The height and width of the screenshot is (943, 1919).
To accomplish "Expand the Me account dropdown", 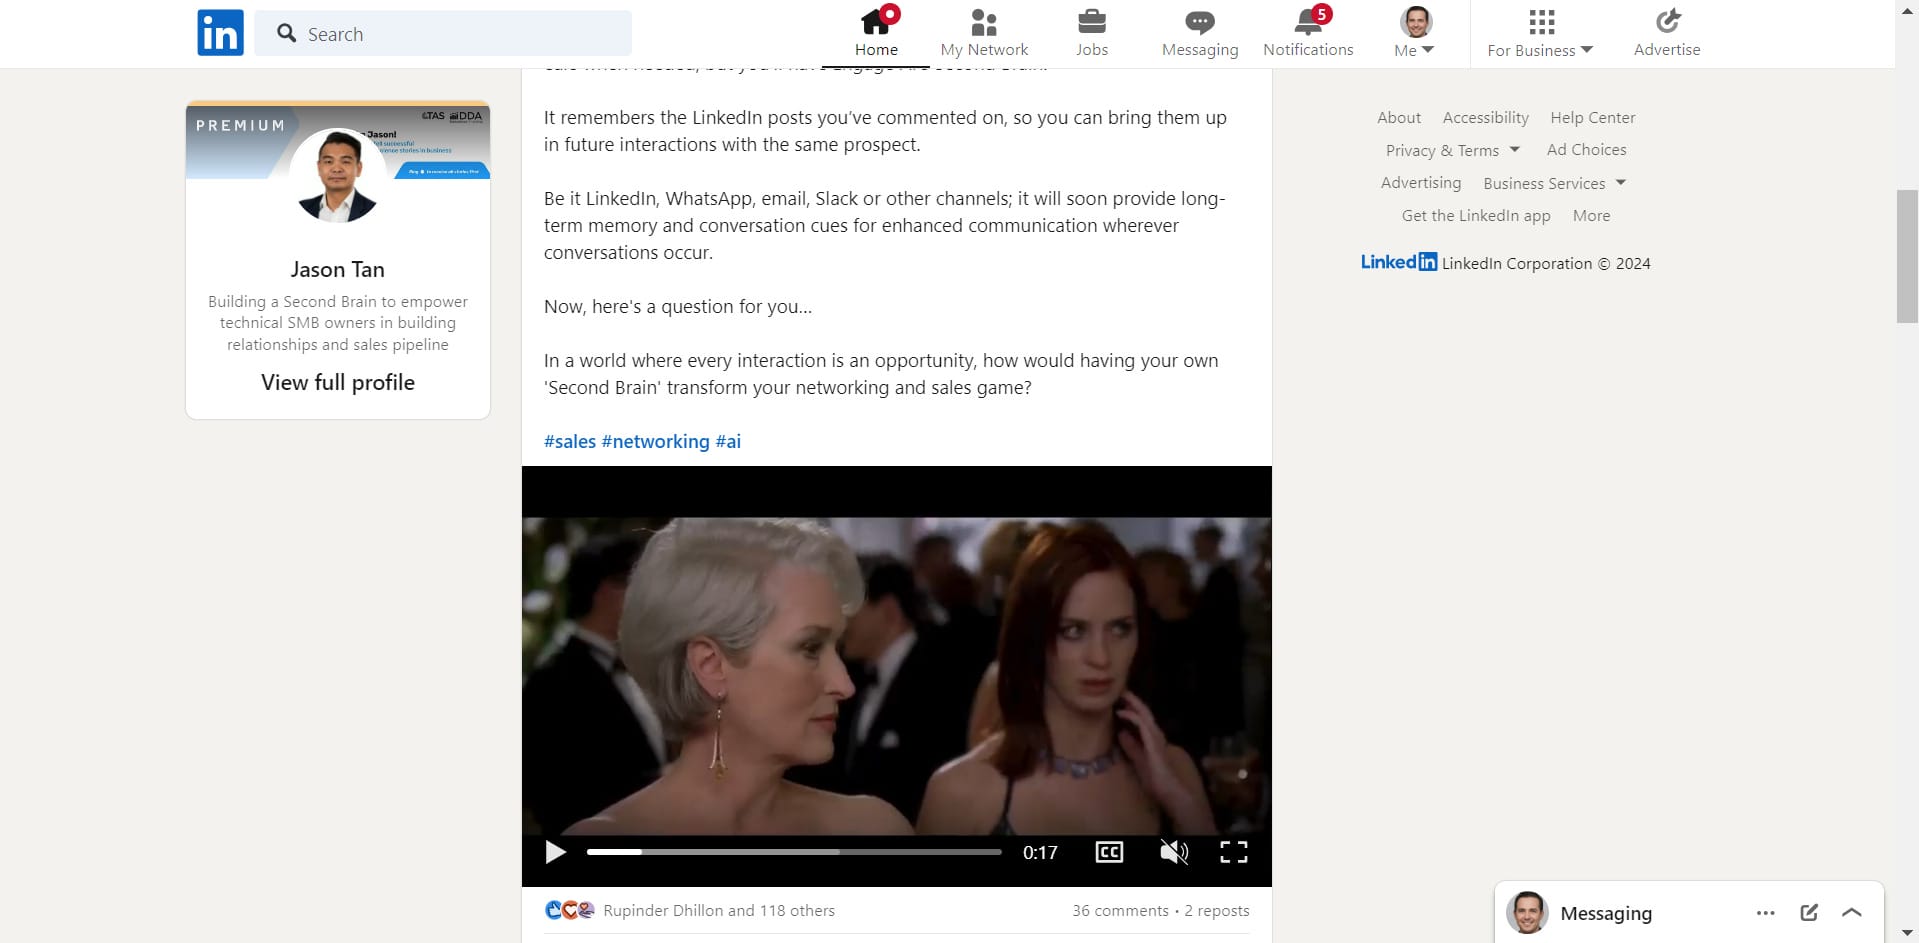I will pyautogui.click(x=1415, y=33).
